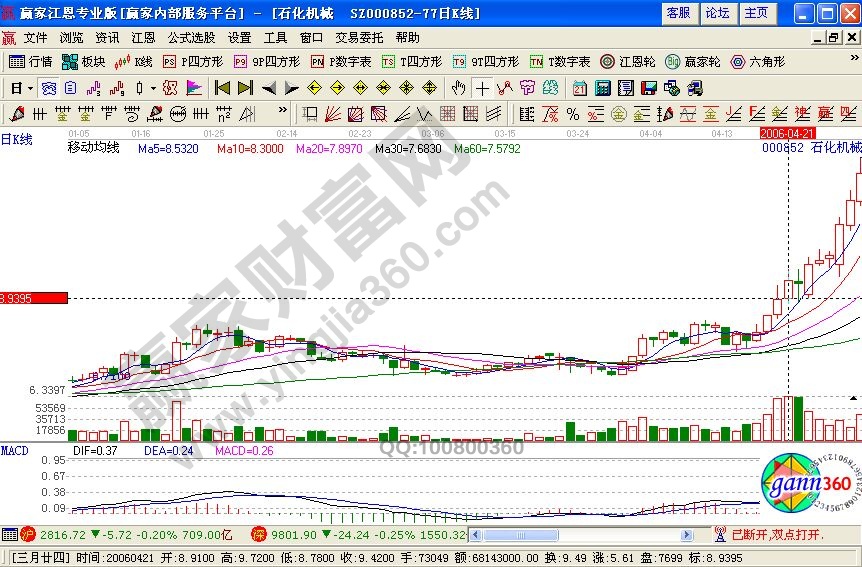Toggle the crosshair cursor mode
The image size is (862, 567).
[x=482, y=88]
